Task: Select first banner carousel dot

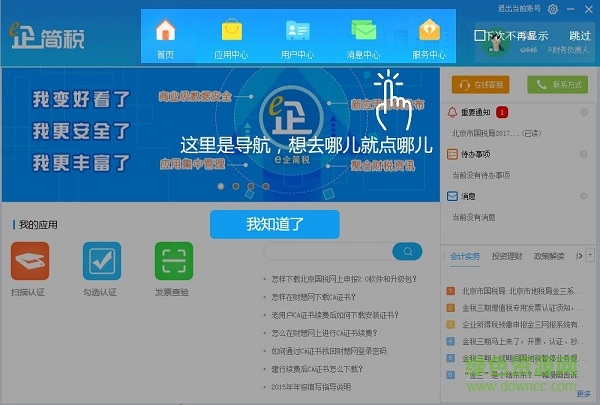Action: 221,186
